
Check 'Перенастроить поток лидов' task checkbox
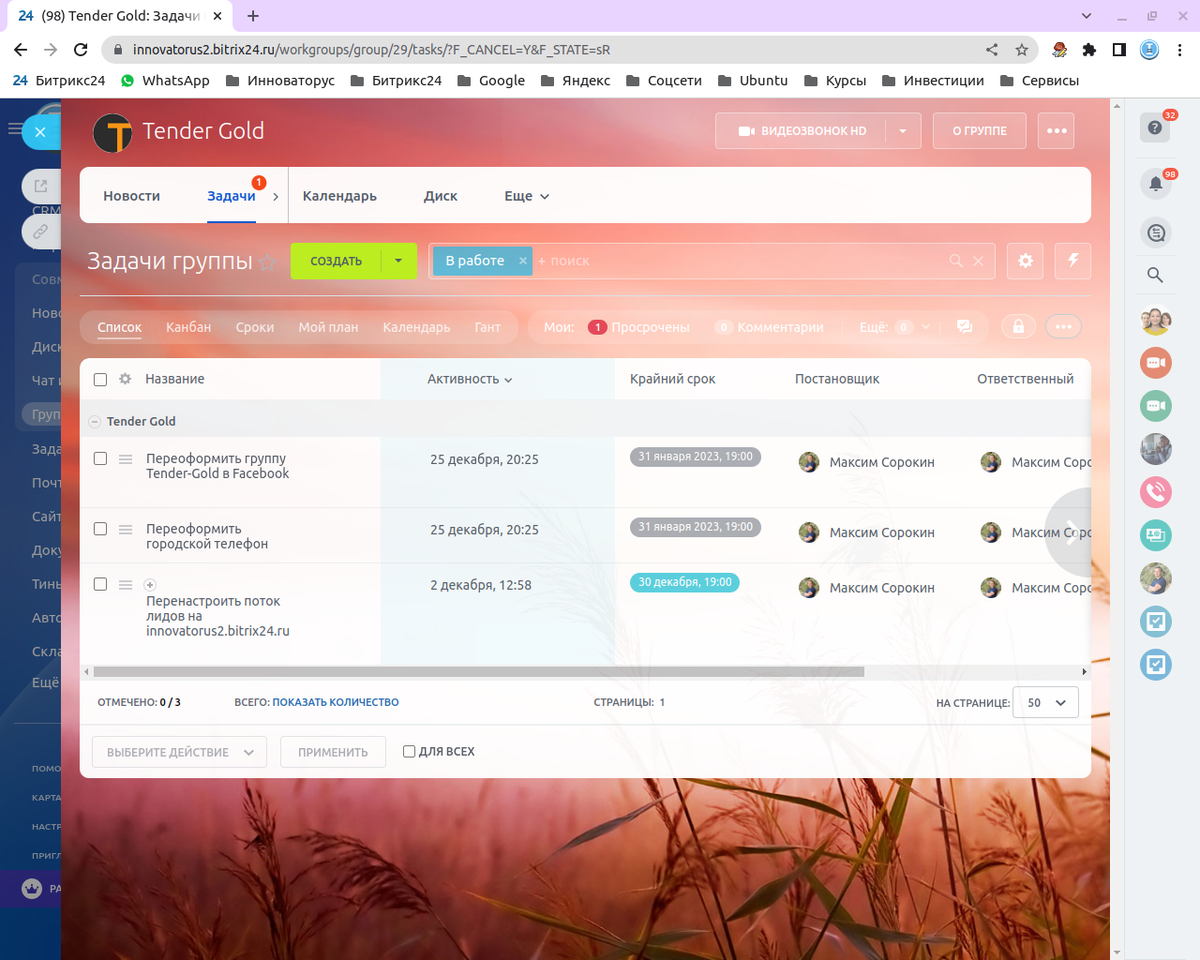(x=100, y=584)
